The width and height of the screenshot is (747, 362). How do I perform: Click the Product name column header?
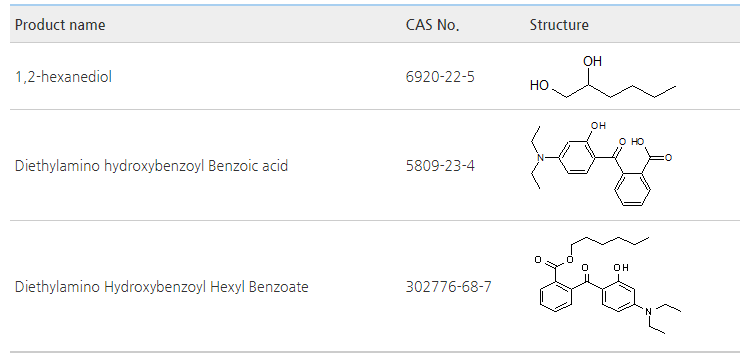(x=60, y=24)
